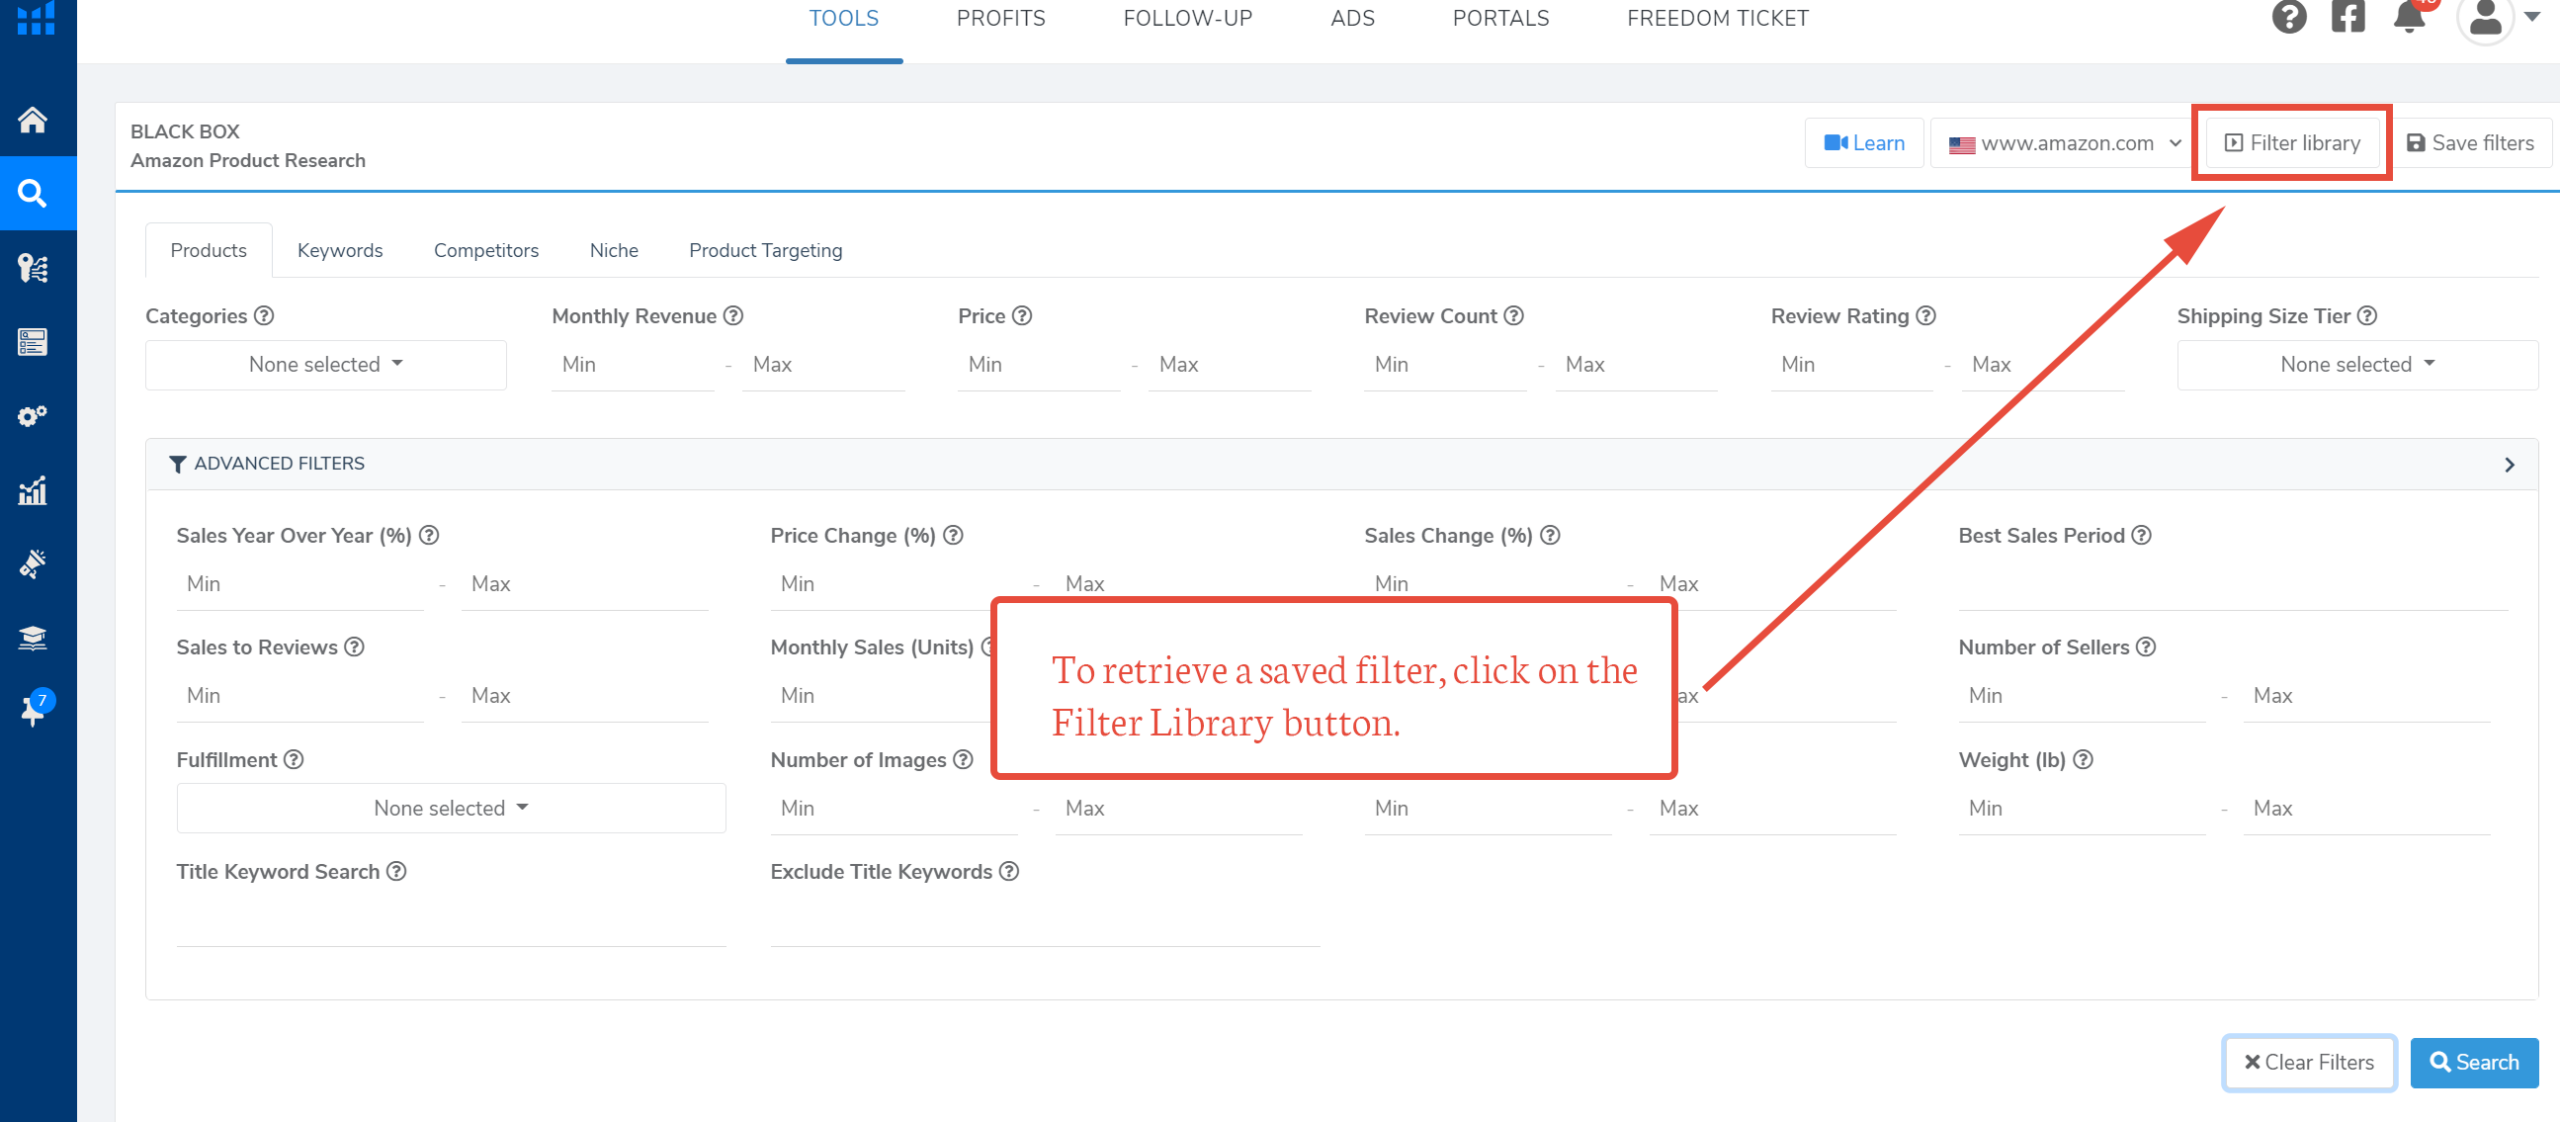Click the graduation cap sidebar icon
This screenshot has width=2560, height=1122.
[33, 637]
